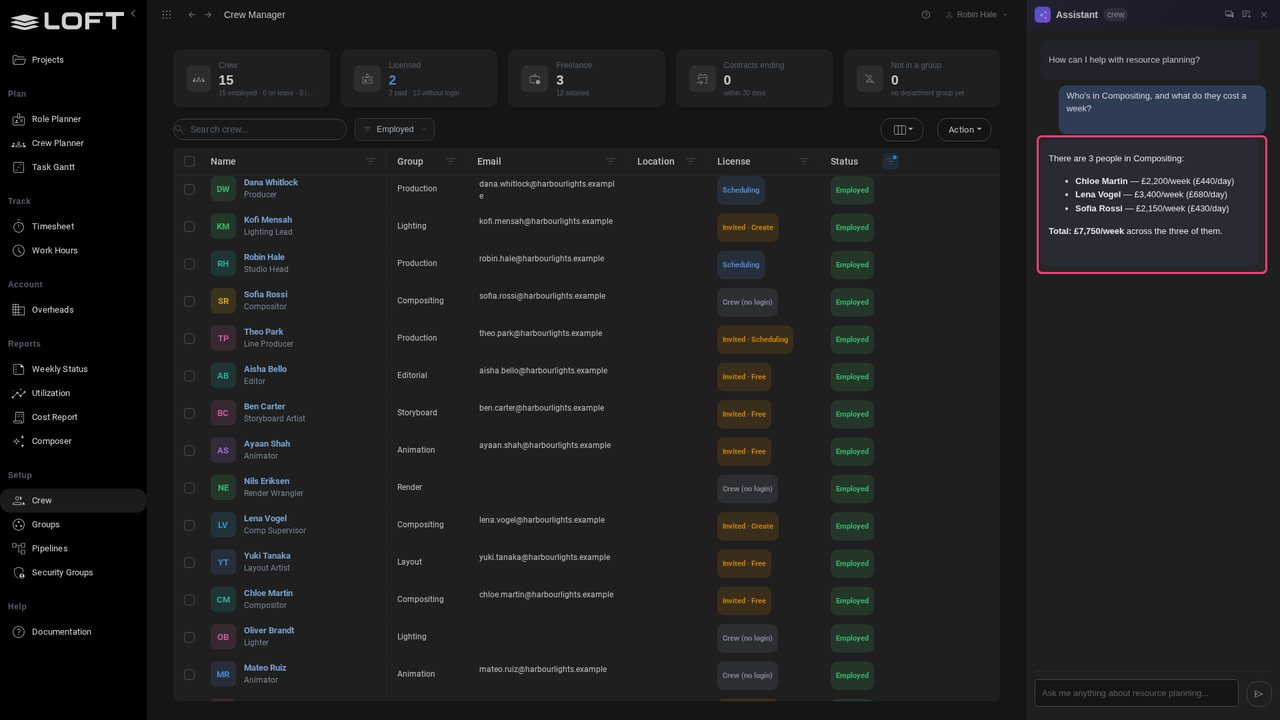The width and height of the screenshot is (1280, 720).
Task: Open the Crew Planner sidebar icon
Action: pos(19,143)
